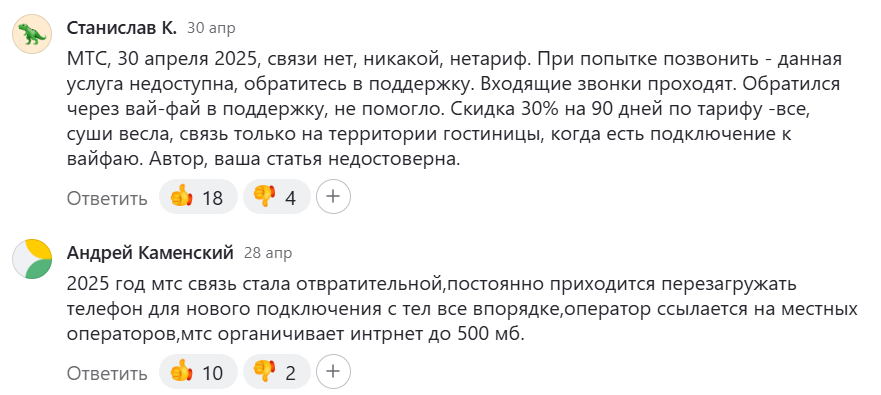
Task: Click the comment text starting with МТС, 30 апреля
Action: point(455,109)
